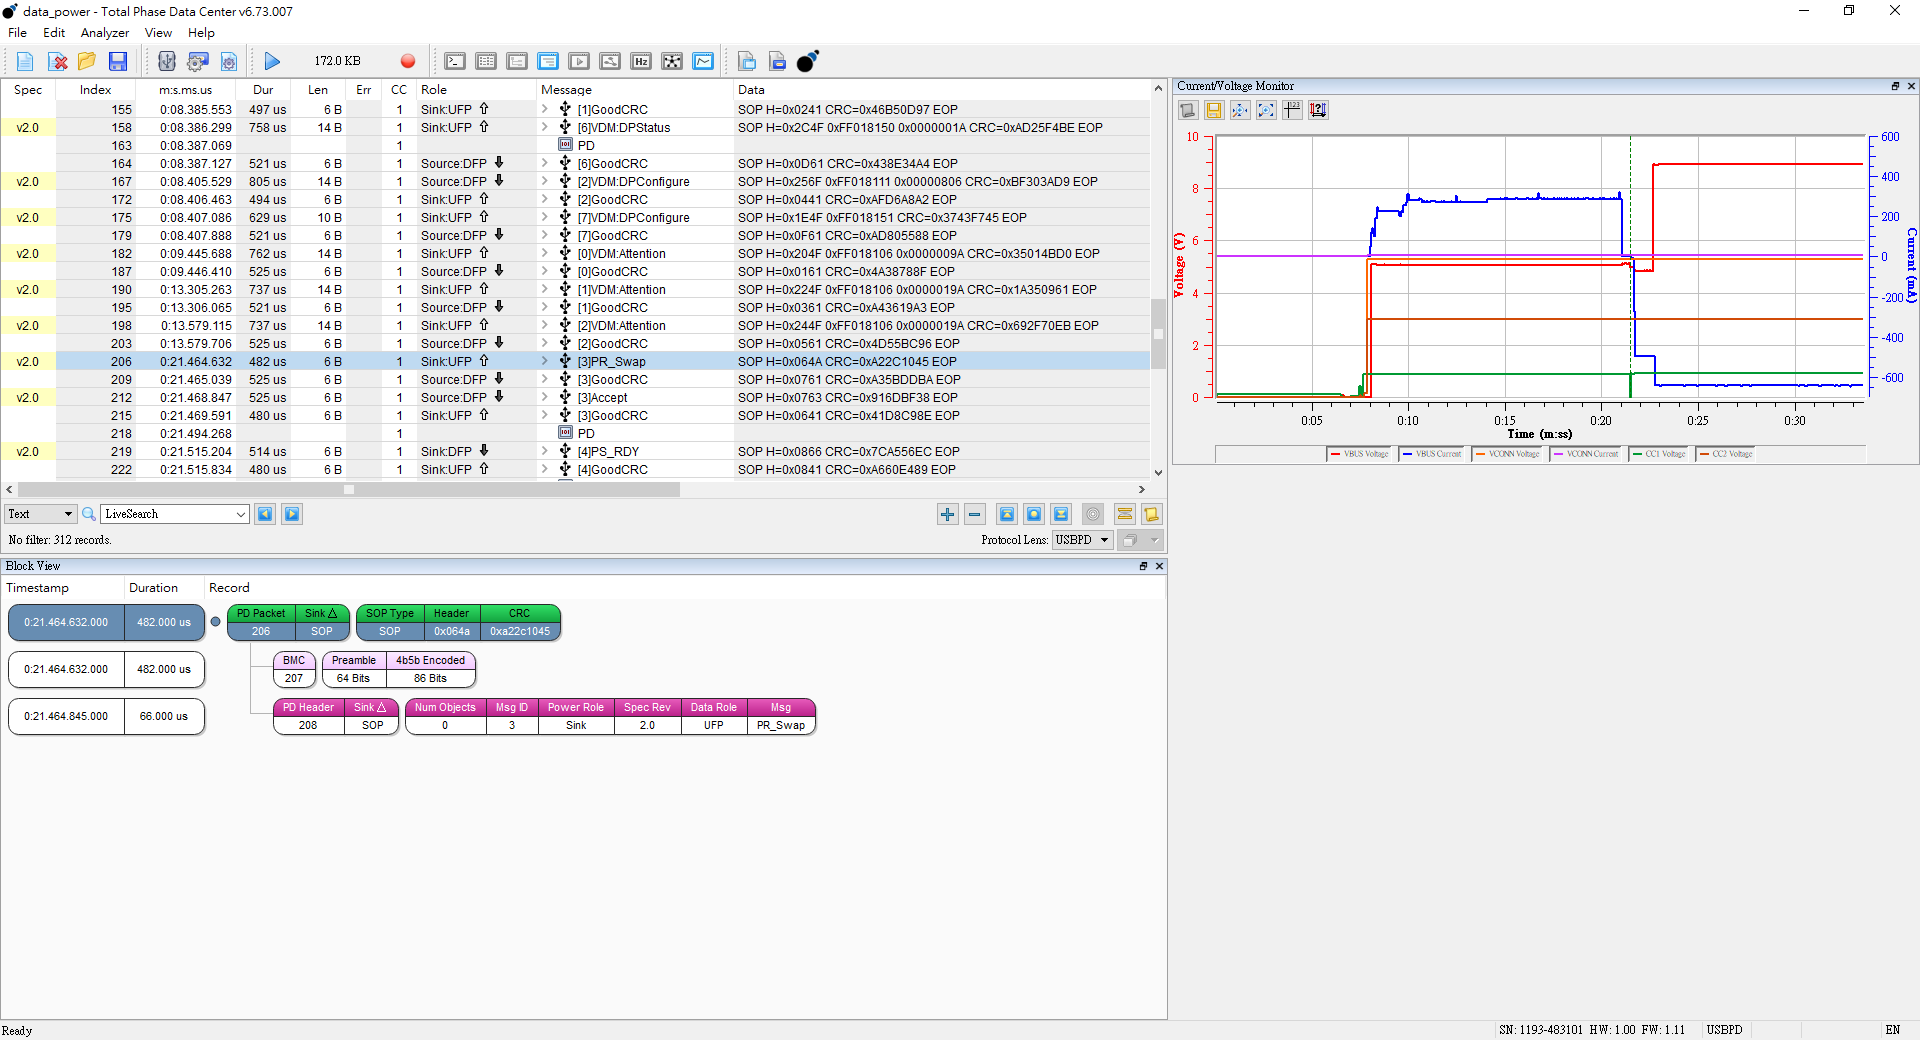
Task: Toggle the crosshair 123 value cursor icon
Action: pos(1292,110)
